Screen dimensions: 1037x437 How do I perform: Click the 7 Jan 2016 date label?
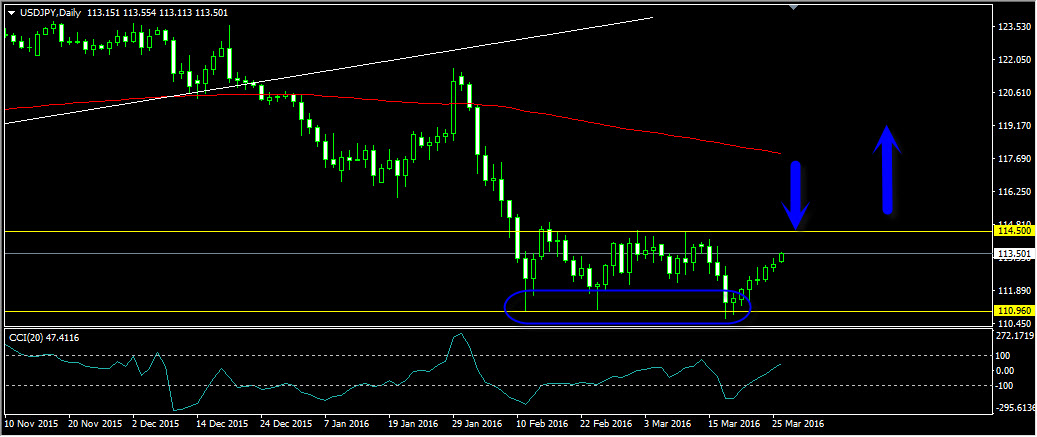347,422
